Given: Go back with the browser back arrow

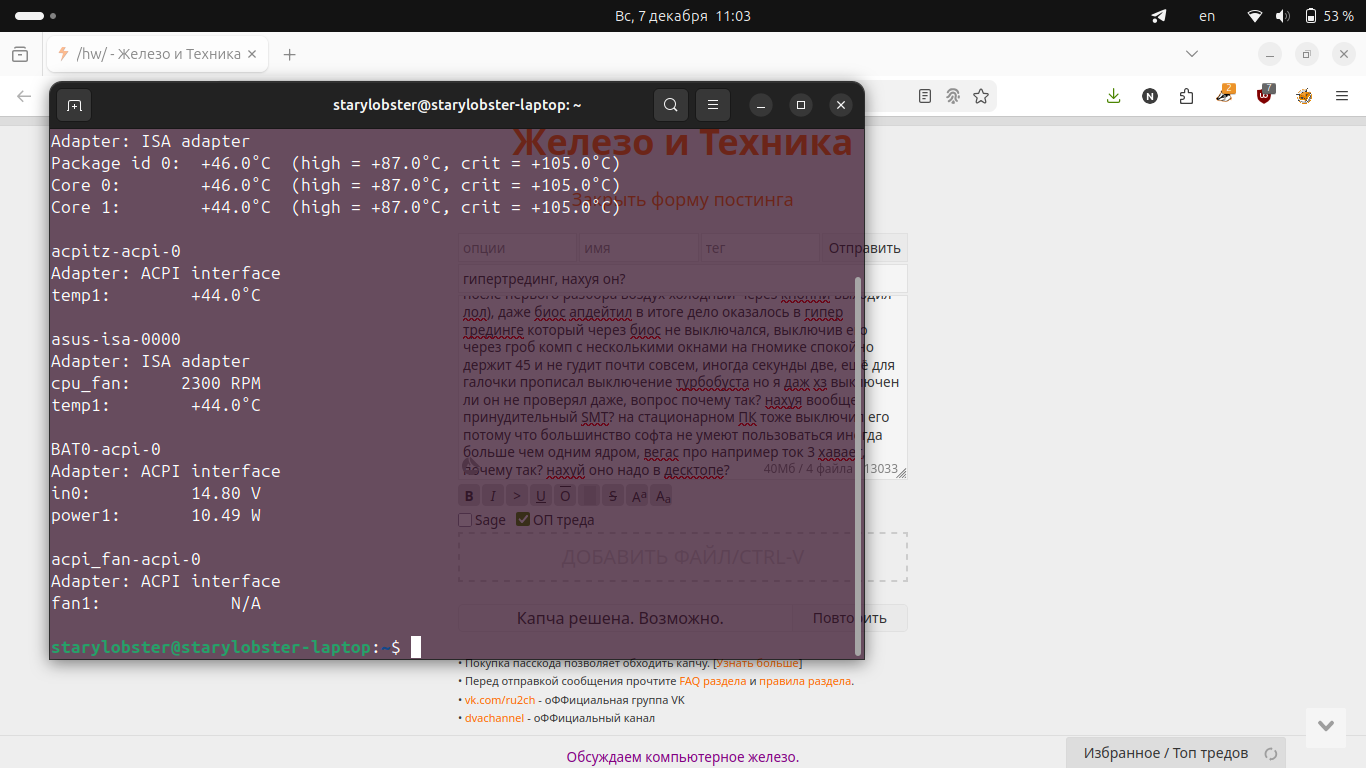Looking at the screenshot, I should tap(24, 96).
